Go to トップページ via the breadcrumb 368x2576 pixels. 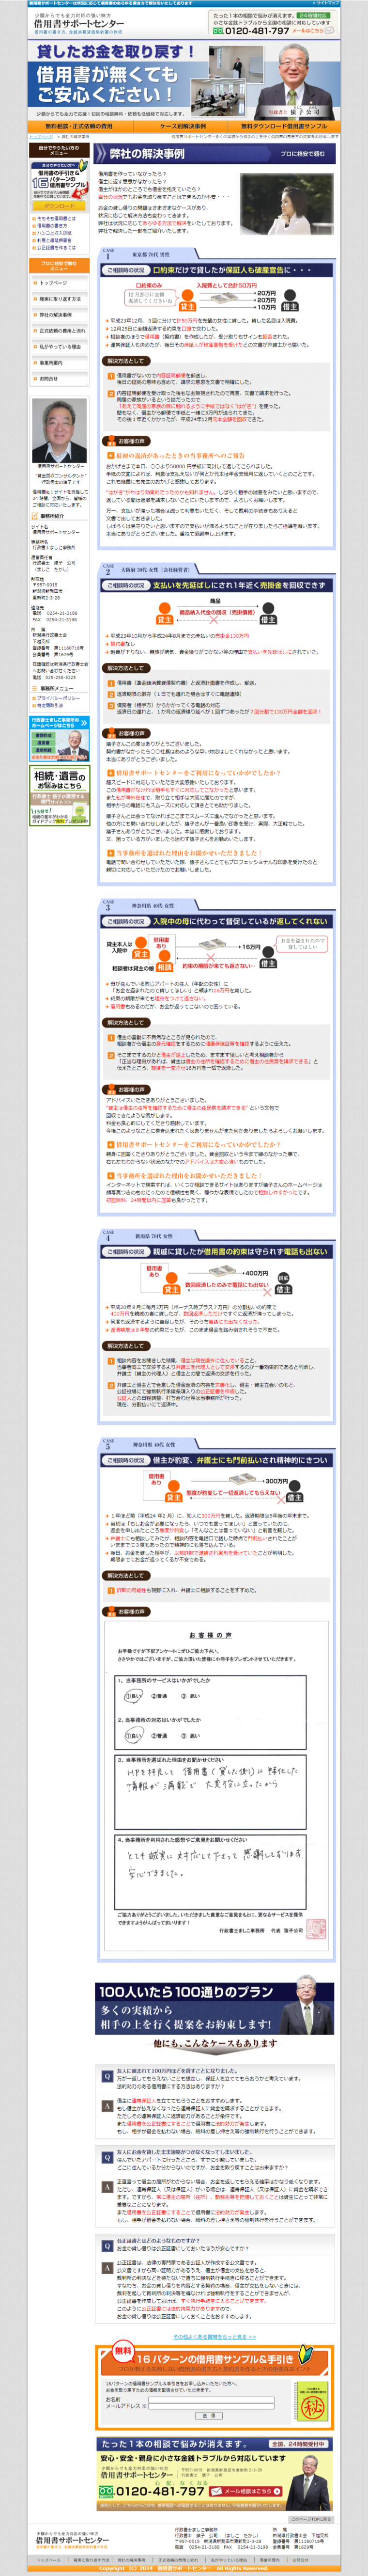pyautogui.click(x=42, y=137)
